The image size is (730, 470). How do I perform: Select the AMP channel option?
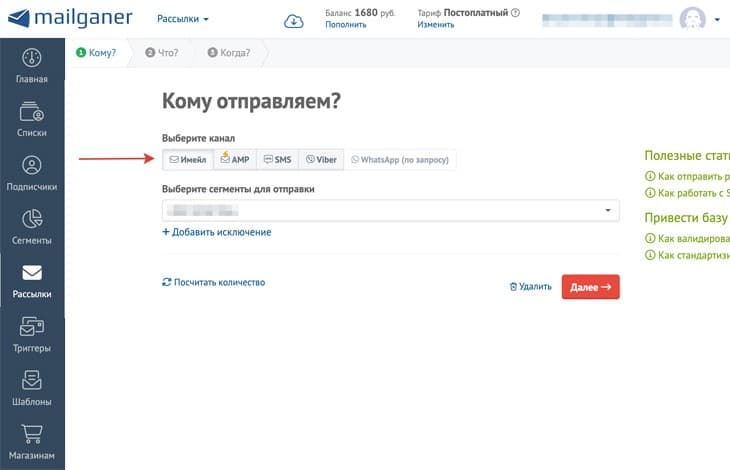point(235,160)
